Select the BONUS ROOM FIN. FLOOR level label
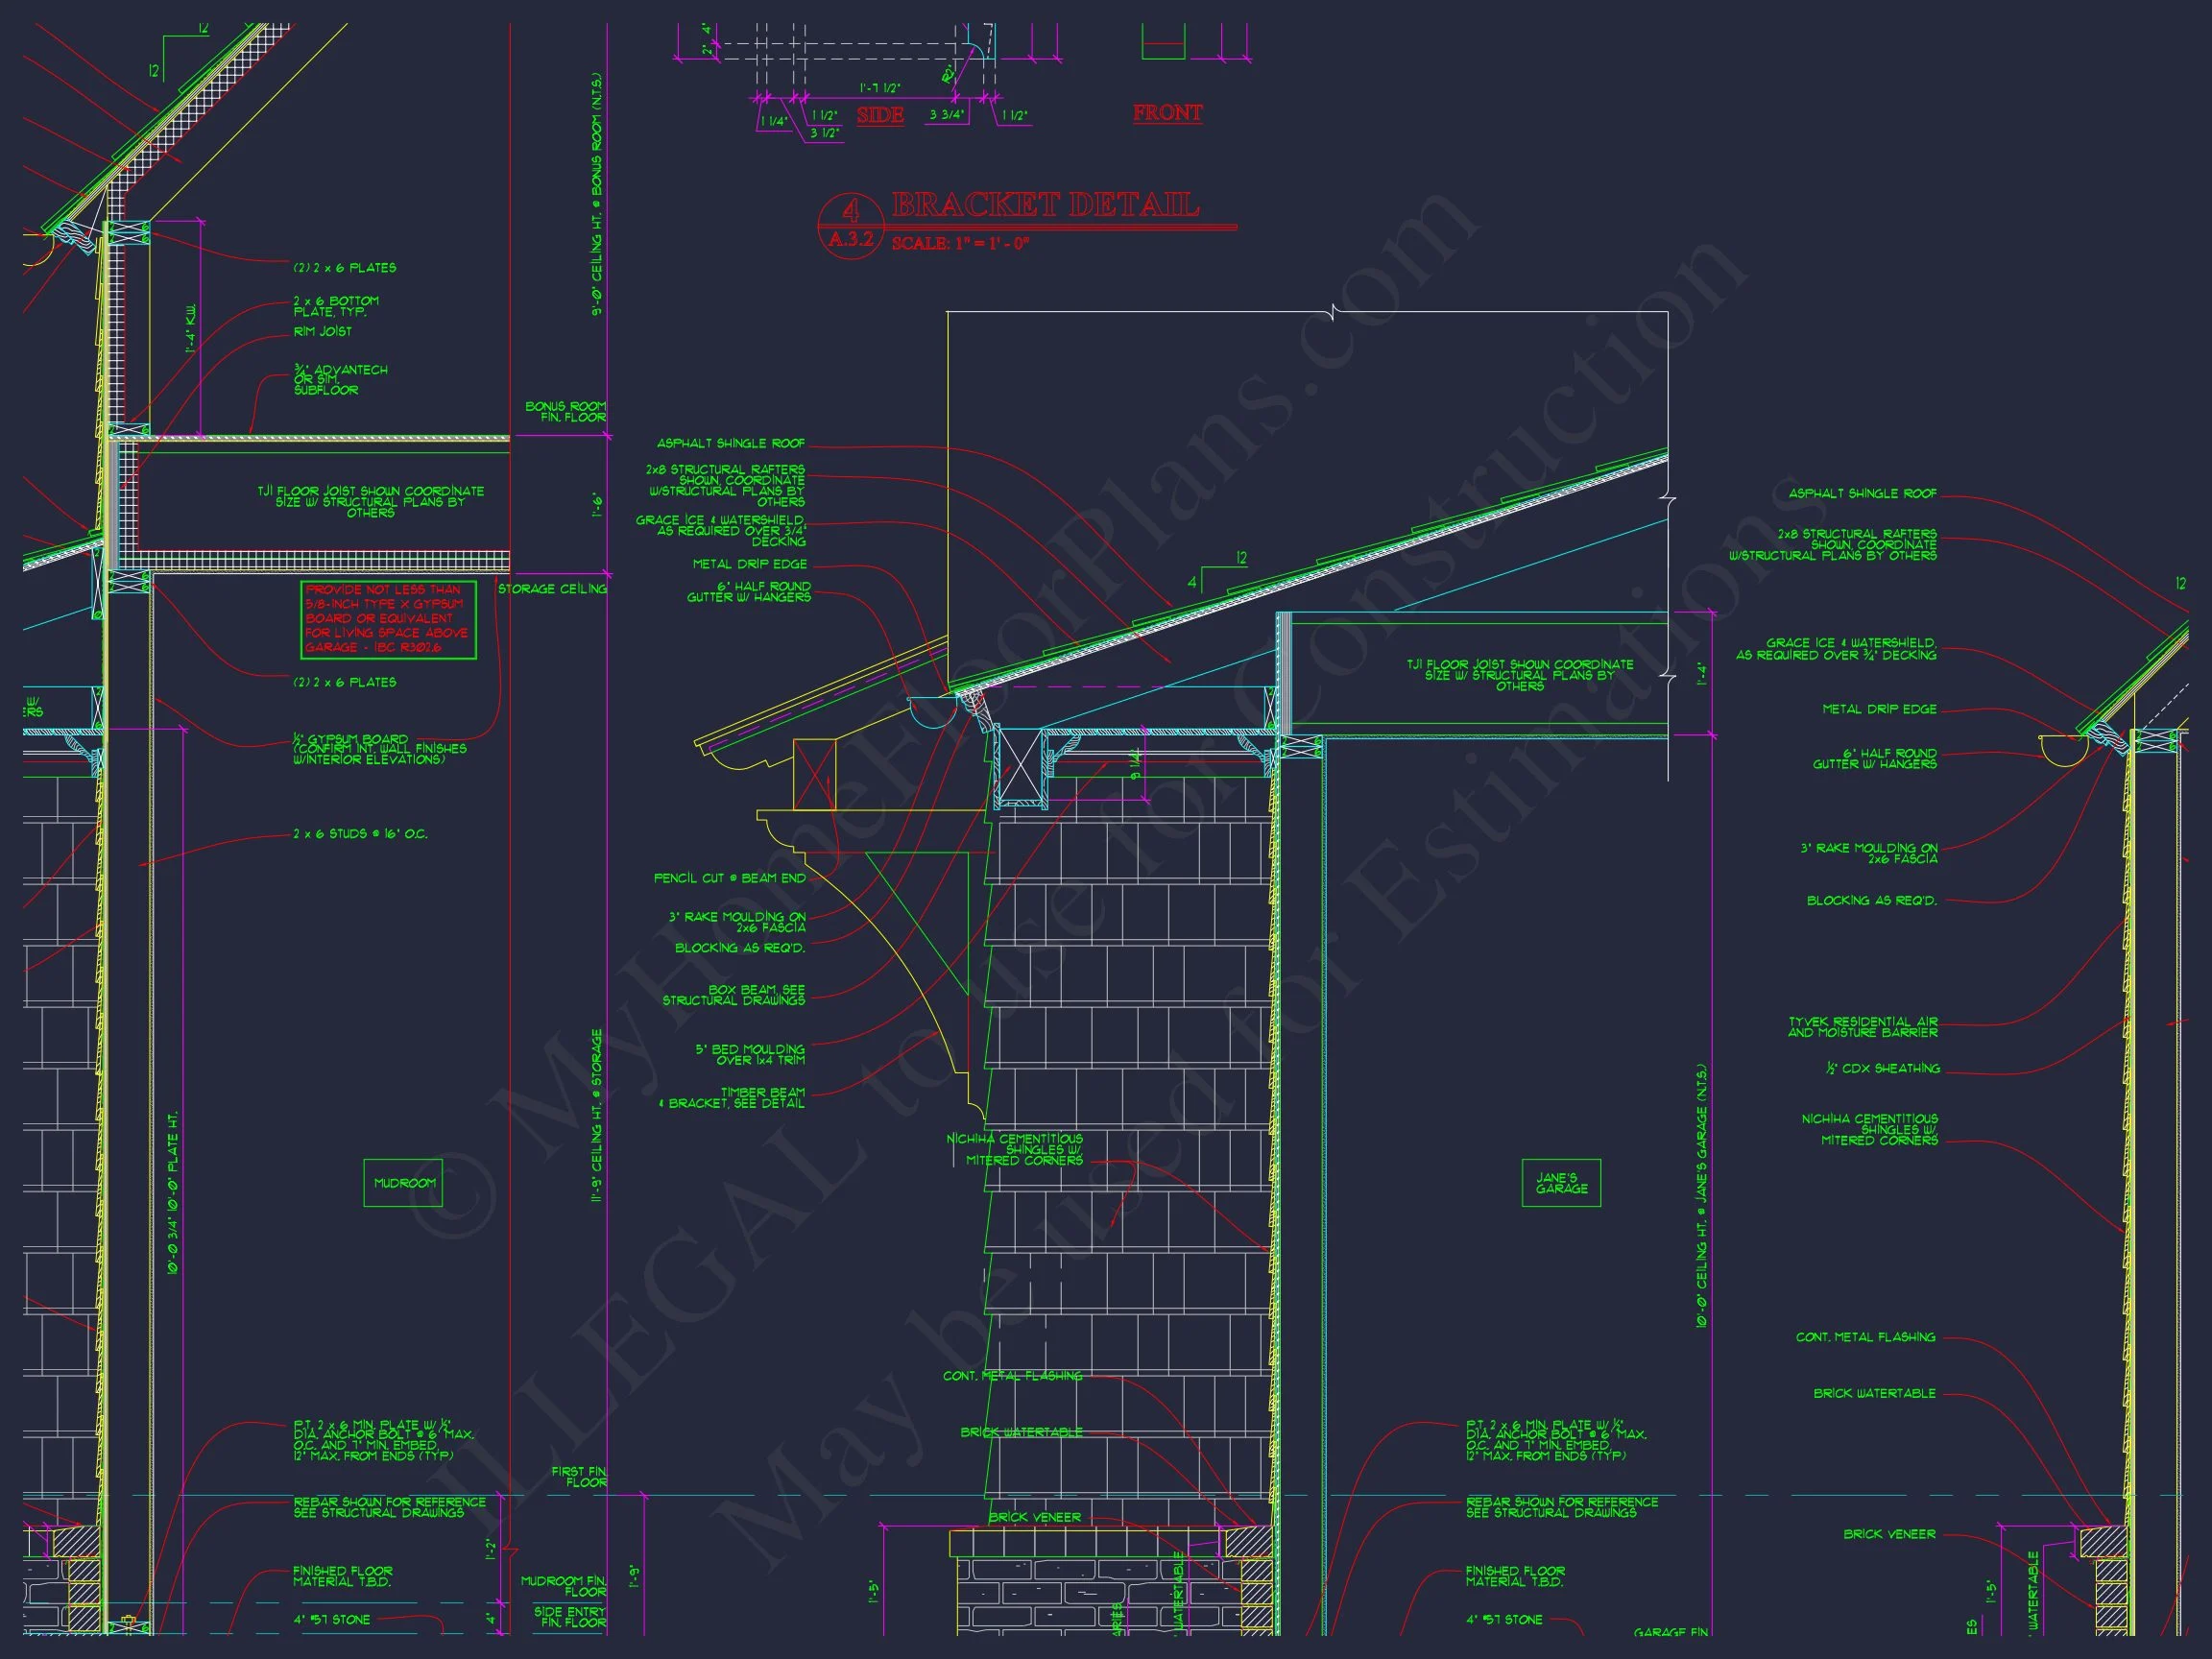The width and height of the screenshot is (2212, 1659). 566,411
